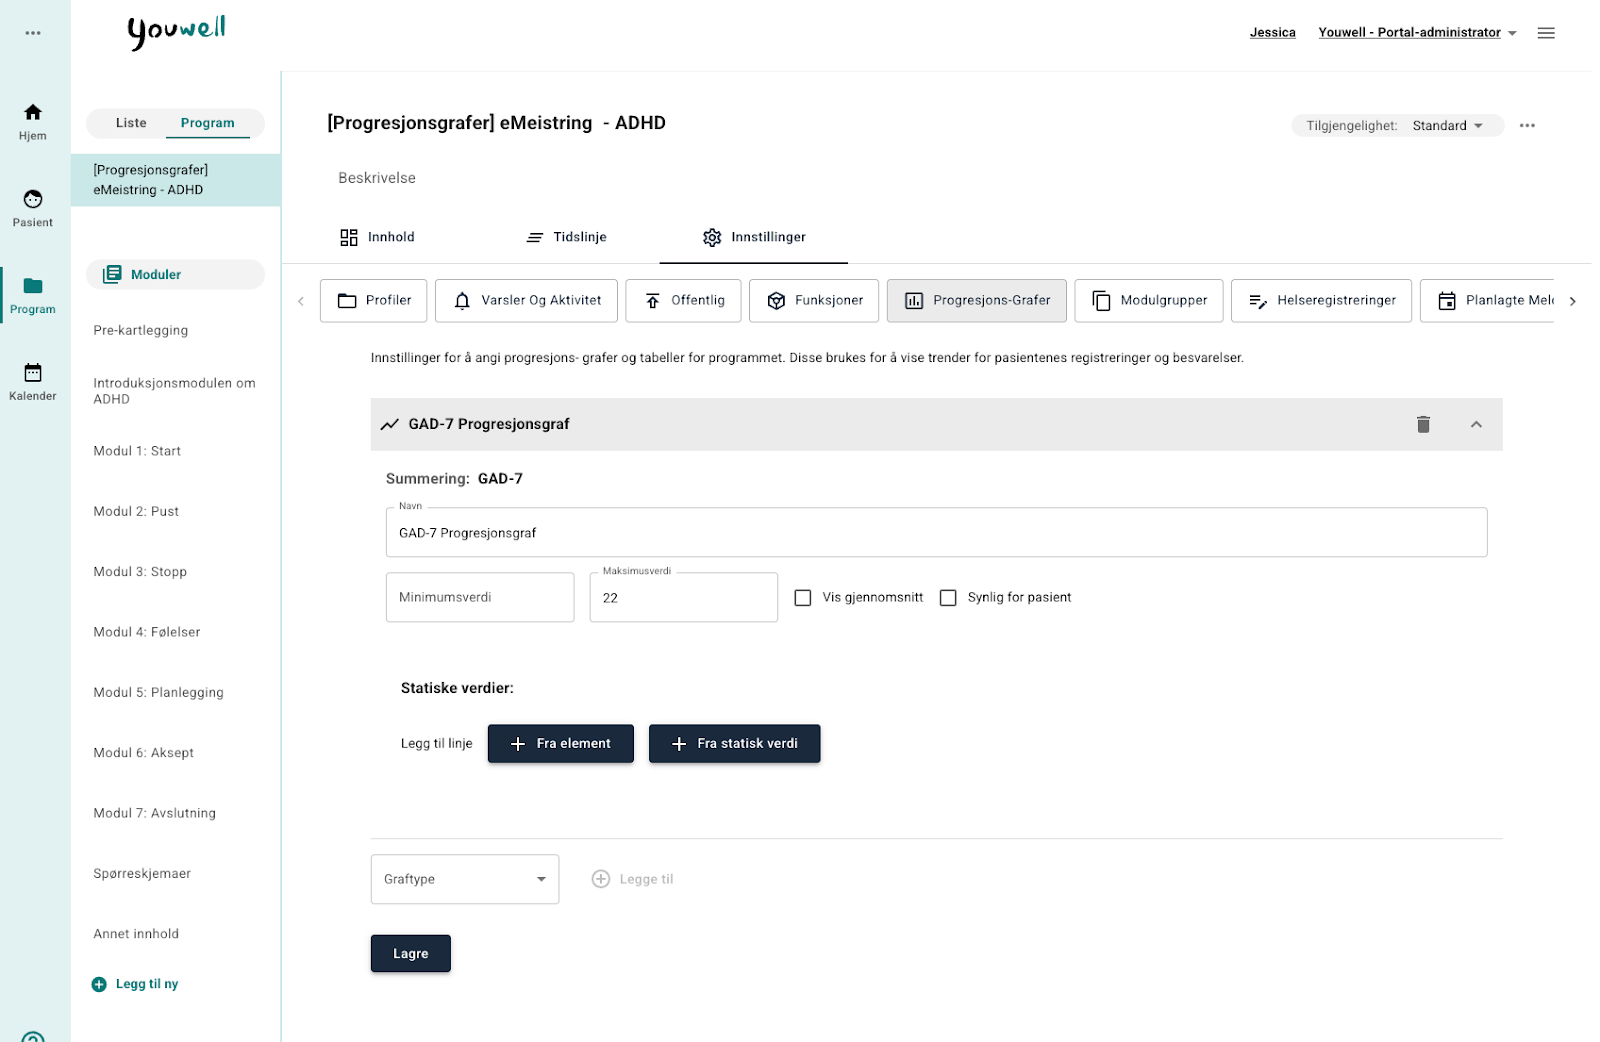The image size is (1600, 1042).
Task: Open the Offentlig settings tab
Action: tap(684, 301)
